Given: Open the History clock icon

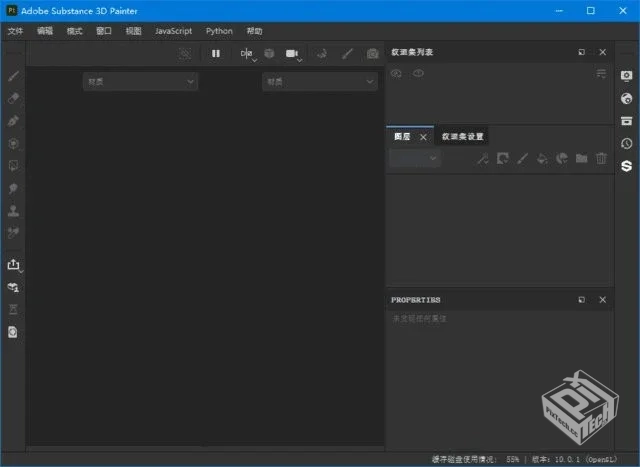Looking at the screenshot, I should click(626, 143).
